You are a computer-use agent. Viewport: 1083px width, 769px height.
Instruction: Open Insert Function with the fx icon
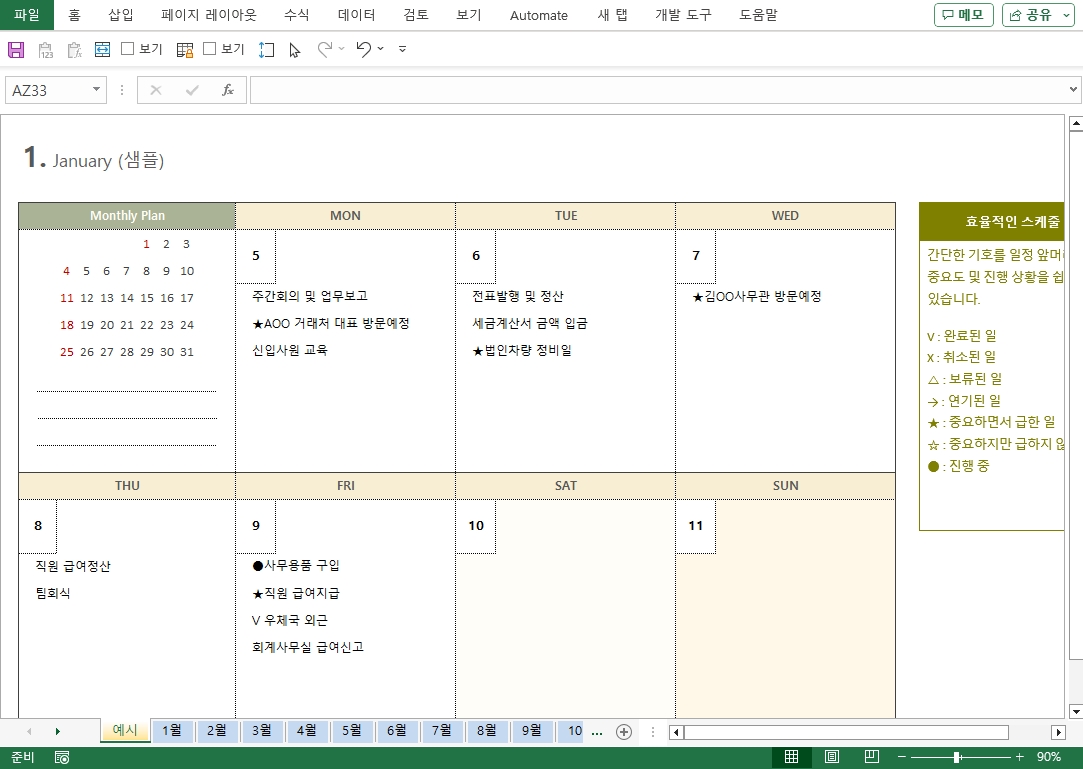[227, 90]
